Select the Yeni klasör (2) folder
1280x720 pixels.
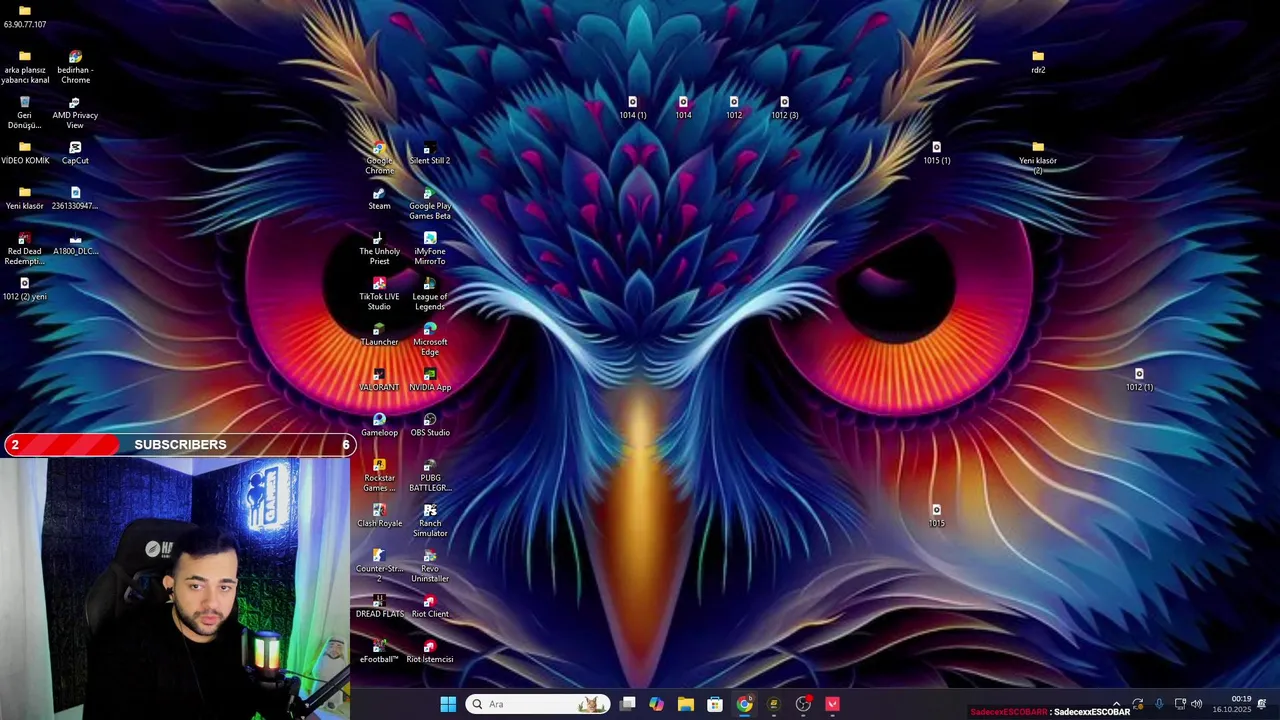1038,158
